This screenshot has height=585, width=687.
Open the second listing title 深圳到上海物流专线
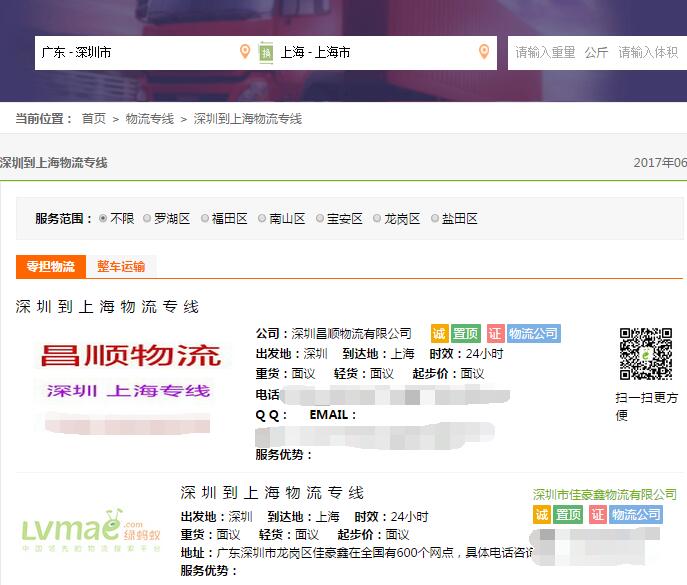point(272,493)
